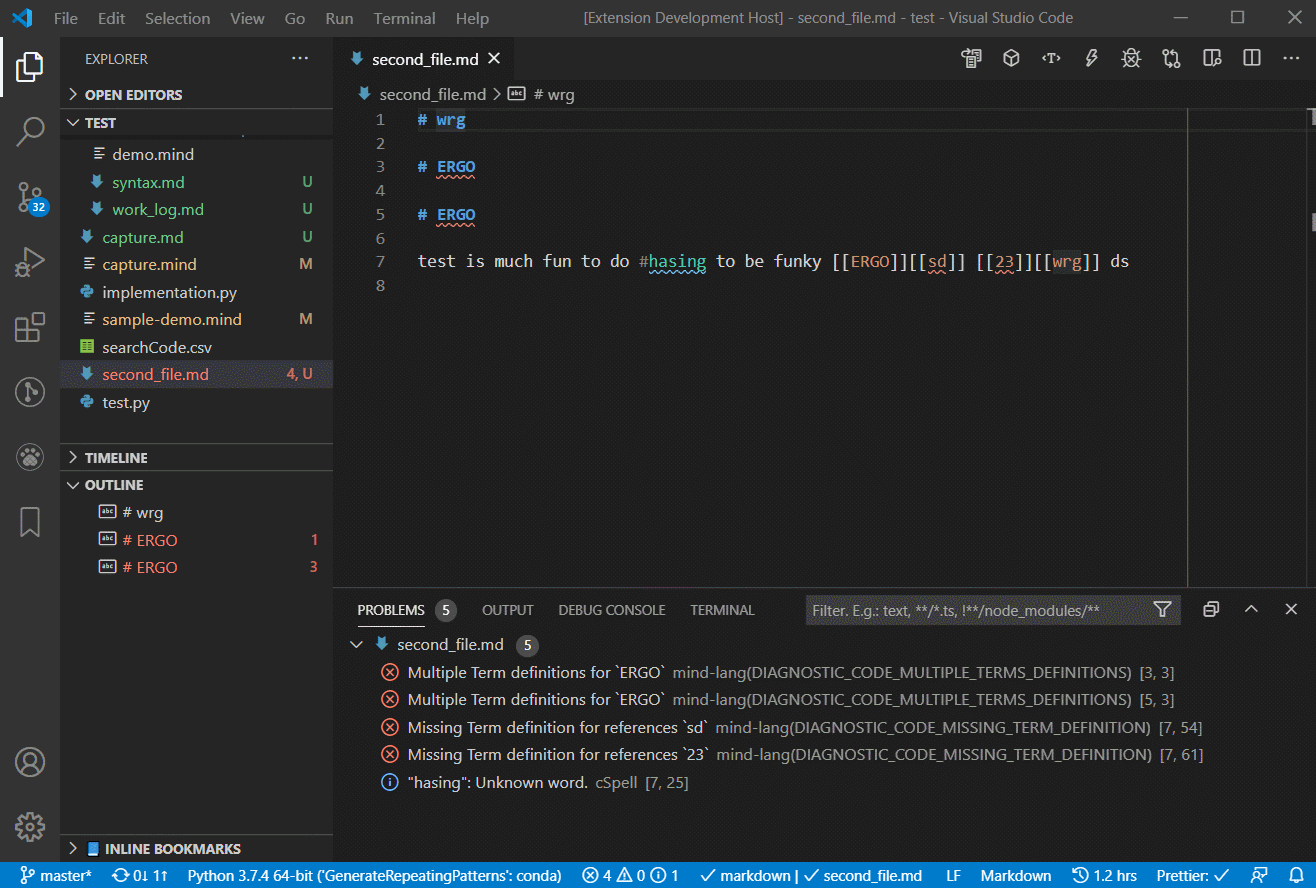Open the Run and Debug view
Viewport: 1316px width, 888px height.
pos(30,262)
